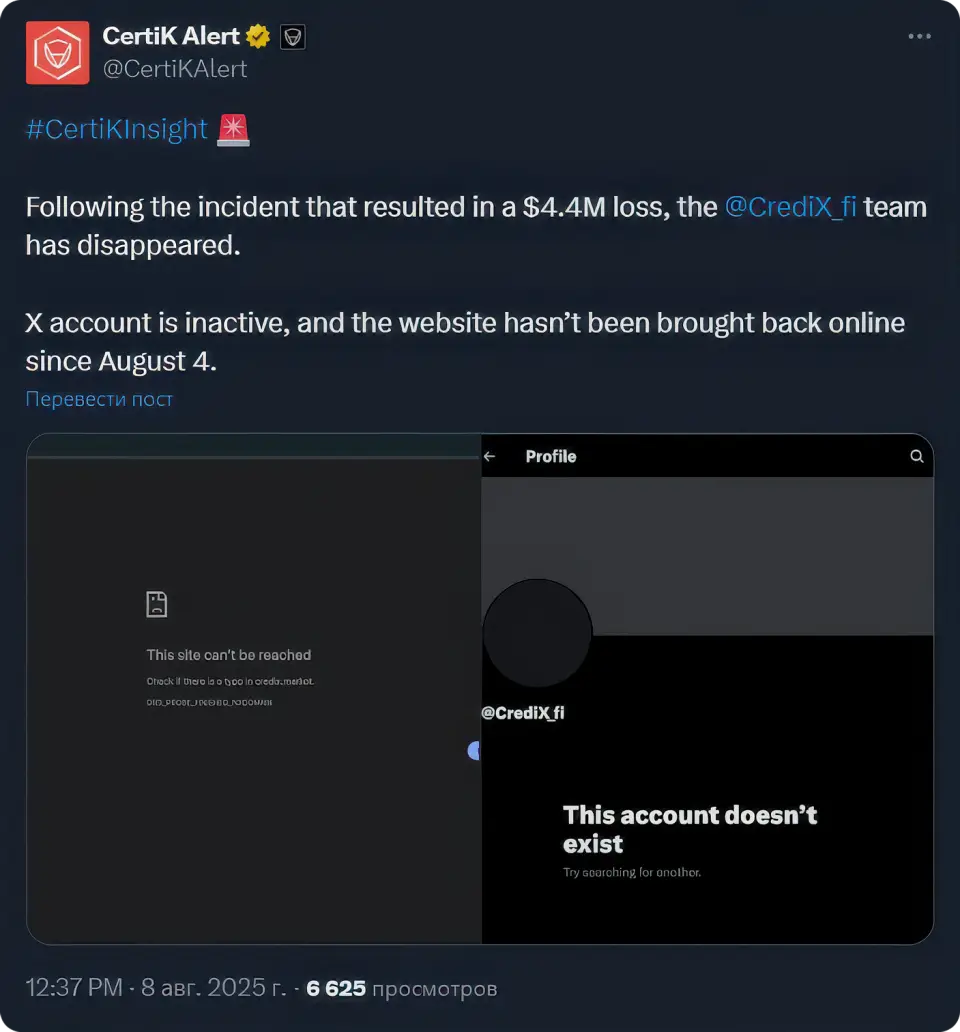Click the search magnifier in embedded profile

(917, 456)
